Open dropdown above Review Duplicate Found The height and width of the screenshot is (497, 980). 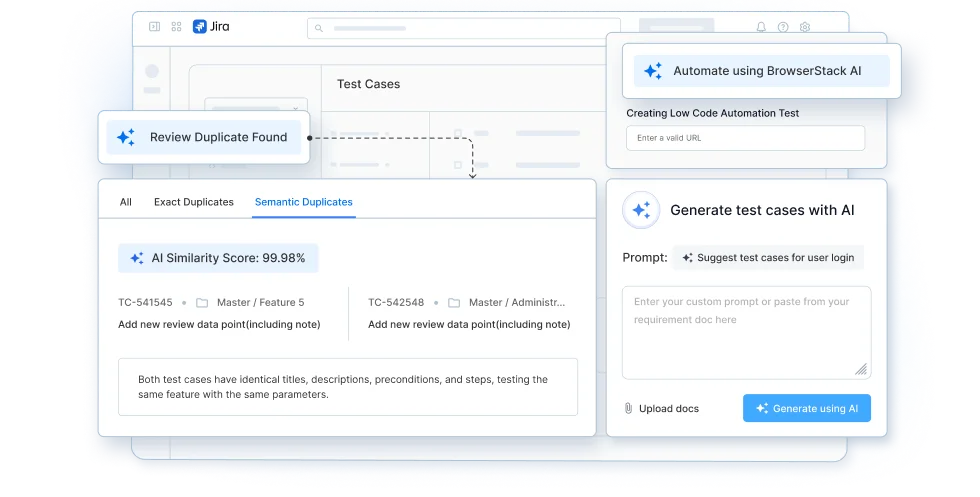(x=256, y=105)
